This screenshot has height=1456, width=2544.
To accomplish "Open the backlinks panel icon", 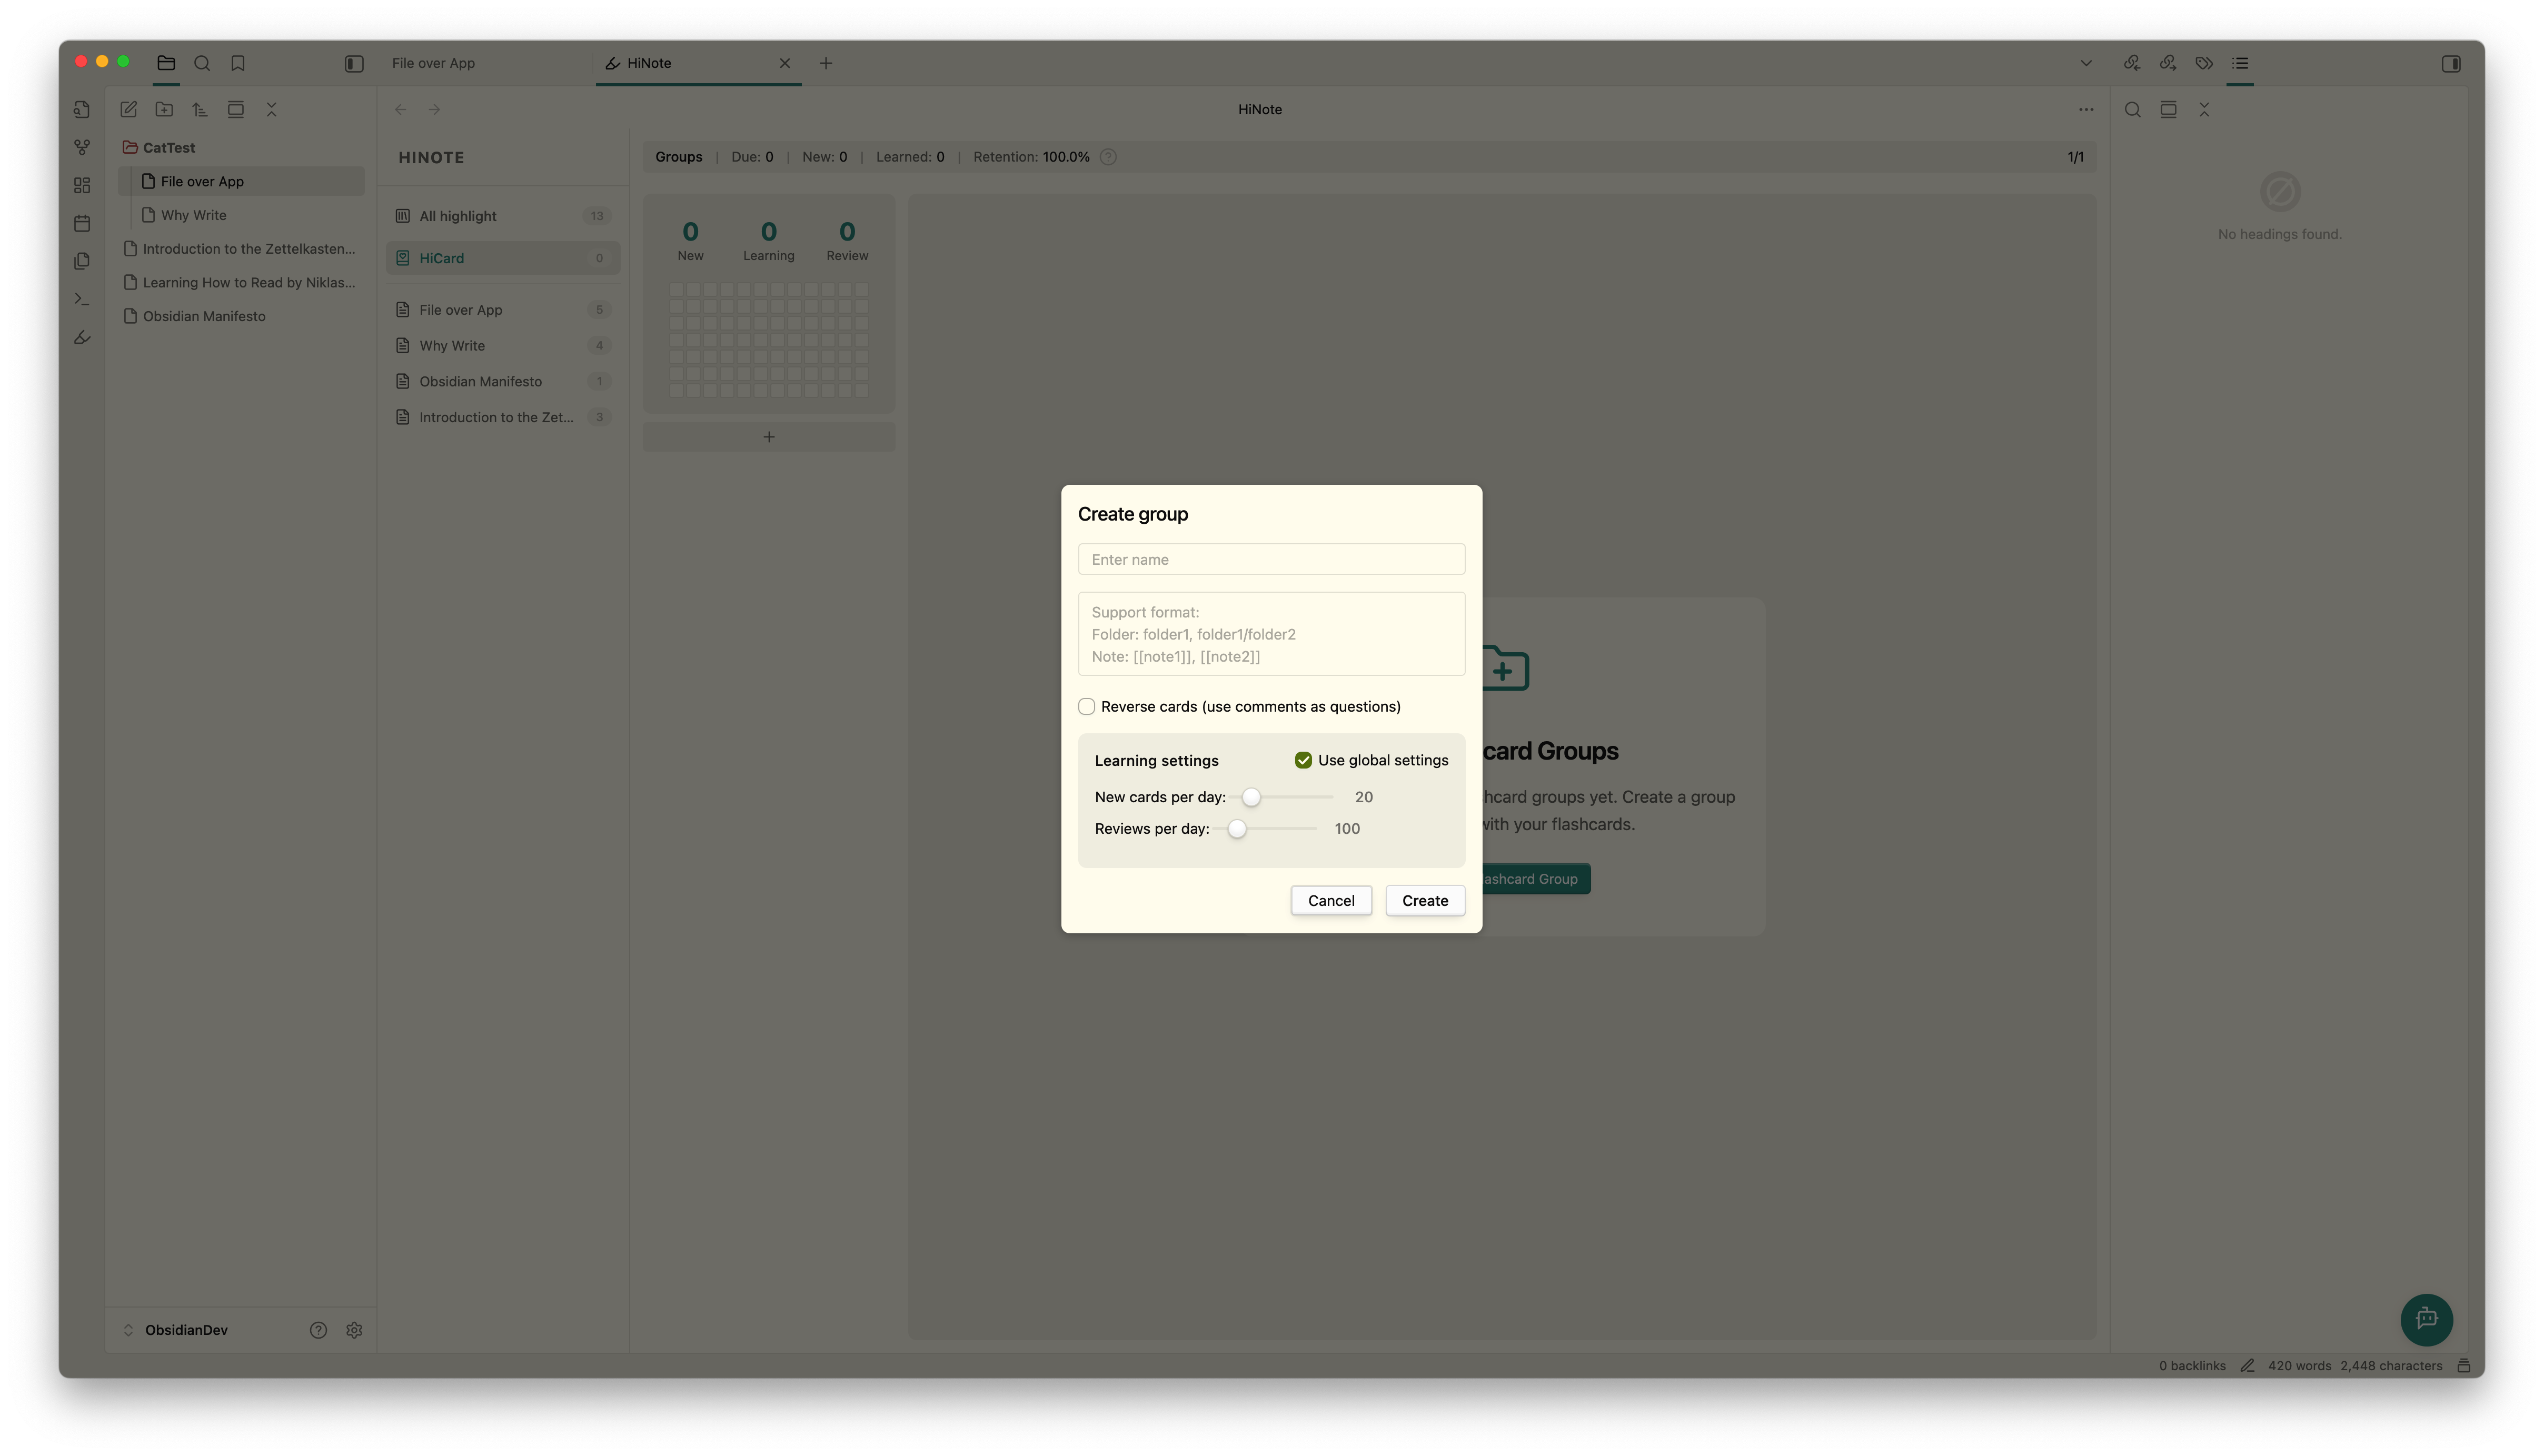I will click(2132, 63).
